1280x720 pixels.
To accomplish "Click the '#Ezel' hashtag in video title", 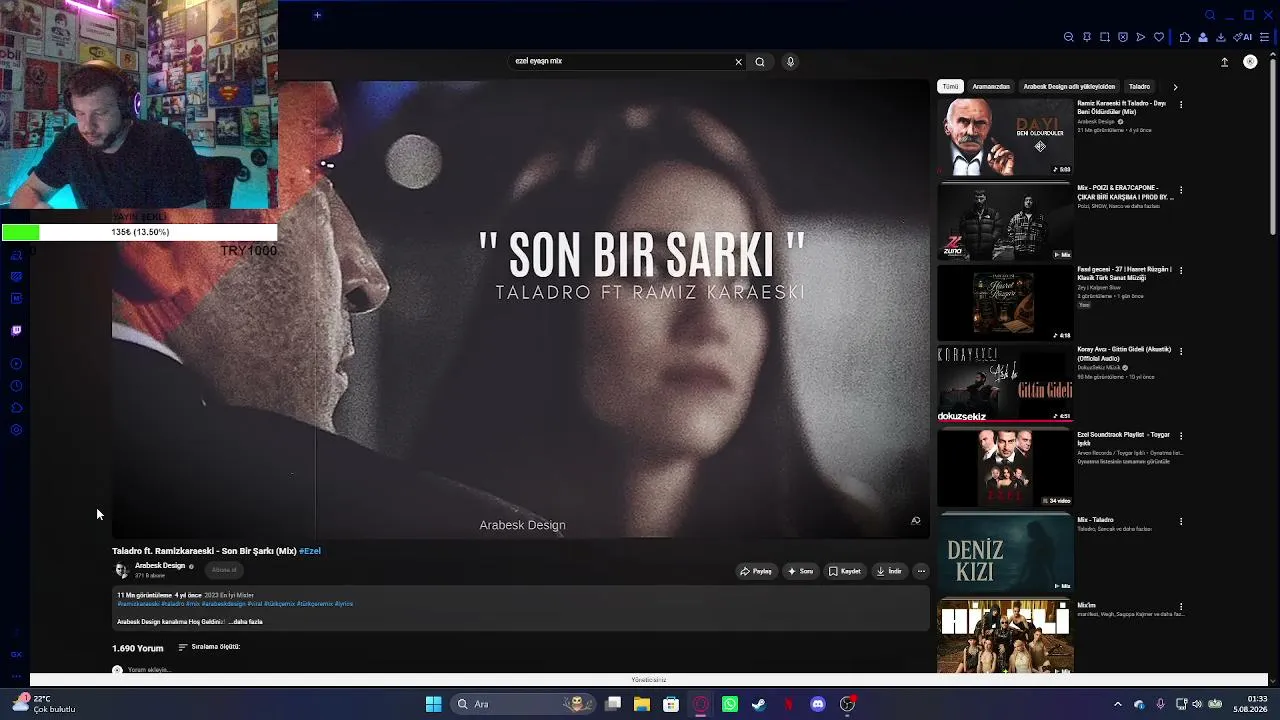I will [310, 551].
